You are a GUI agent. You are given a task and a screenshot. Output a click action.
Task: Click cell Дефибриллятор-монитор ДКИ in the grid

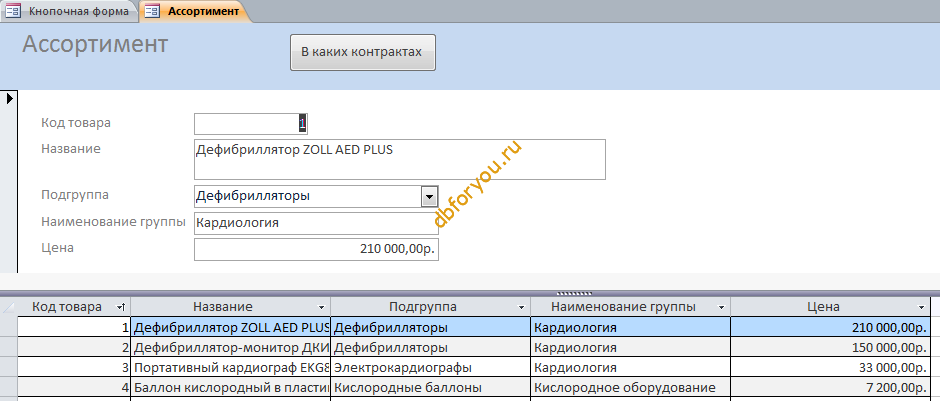click(231, 347)
